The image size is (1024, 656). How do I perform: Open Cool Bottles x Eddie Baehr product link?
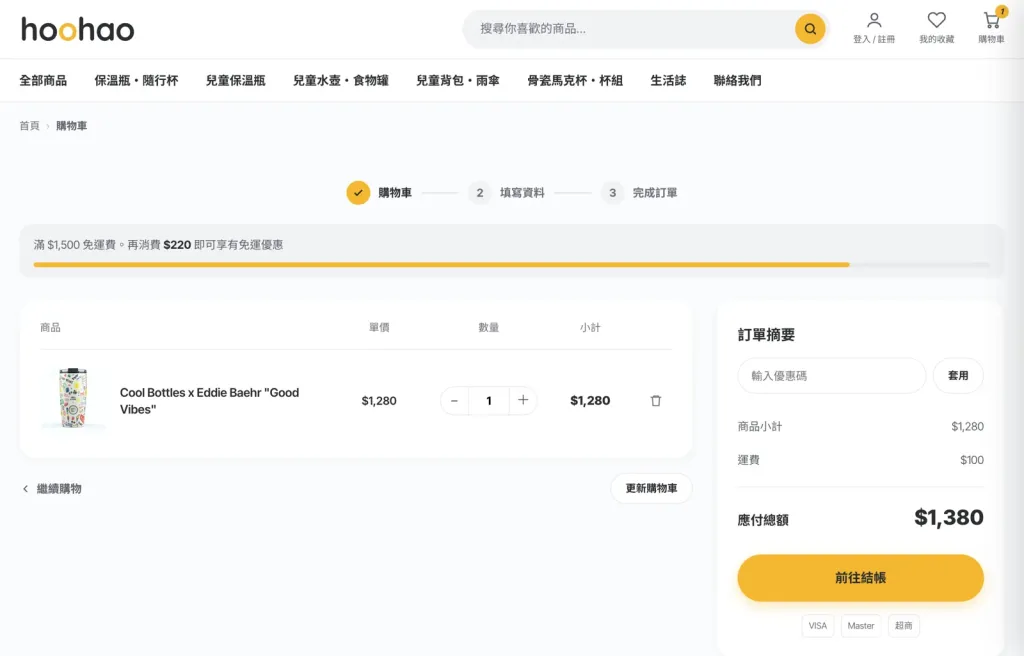pyautogui.click(x=210, y=401)
